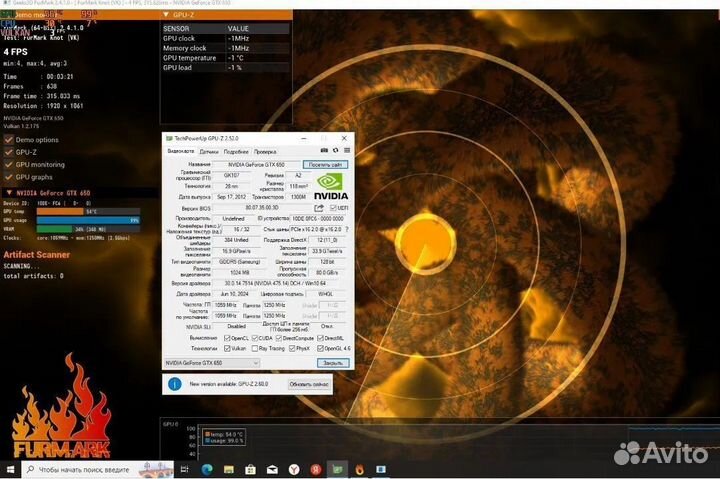Click the GPU temperature sensor row

tap(225, 58)
